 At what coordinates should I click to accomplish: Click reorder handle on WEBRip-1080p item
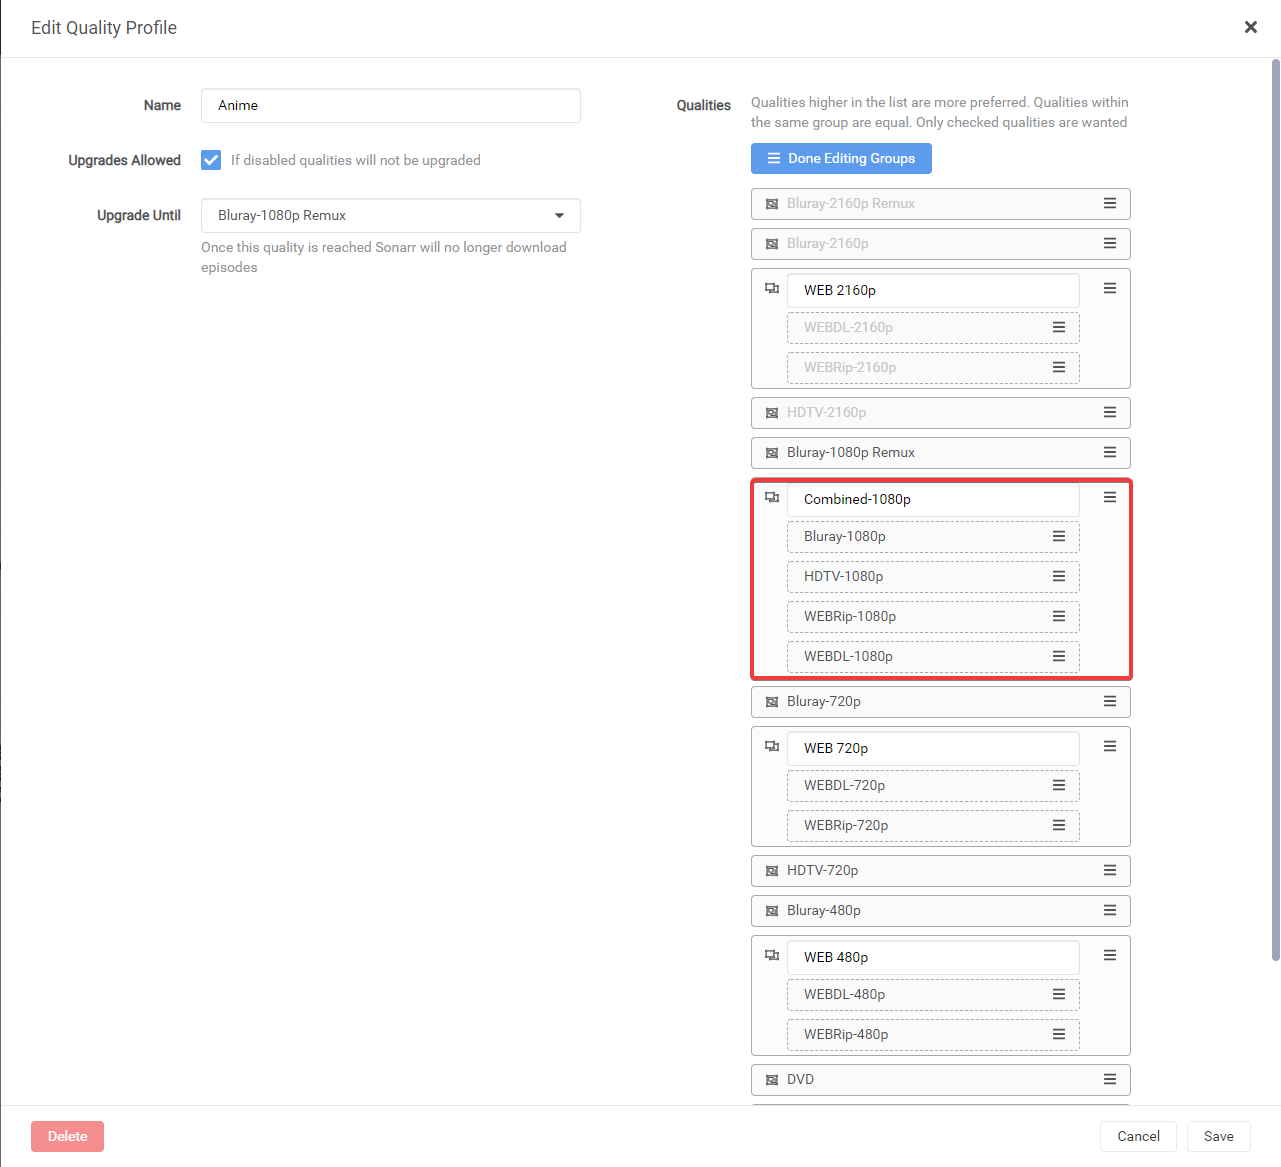1059,616
